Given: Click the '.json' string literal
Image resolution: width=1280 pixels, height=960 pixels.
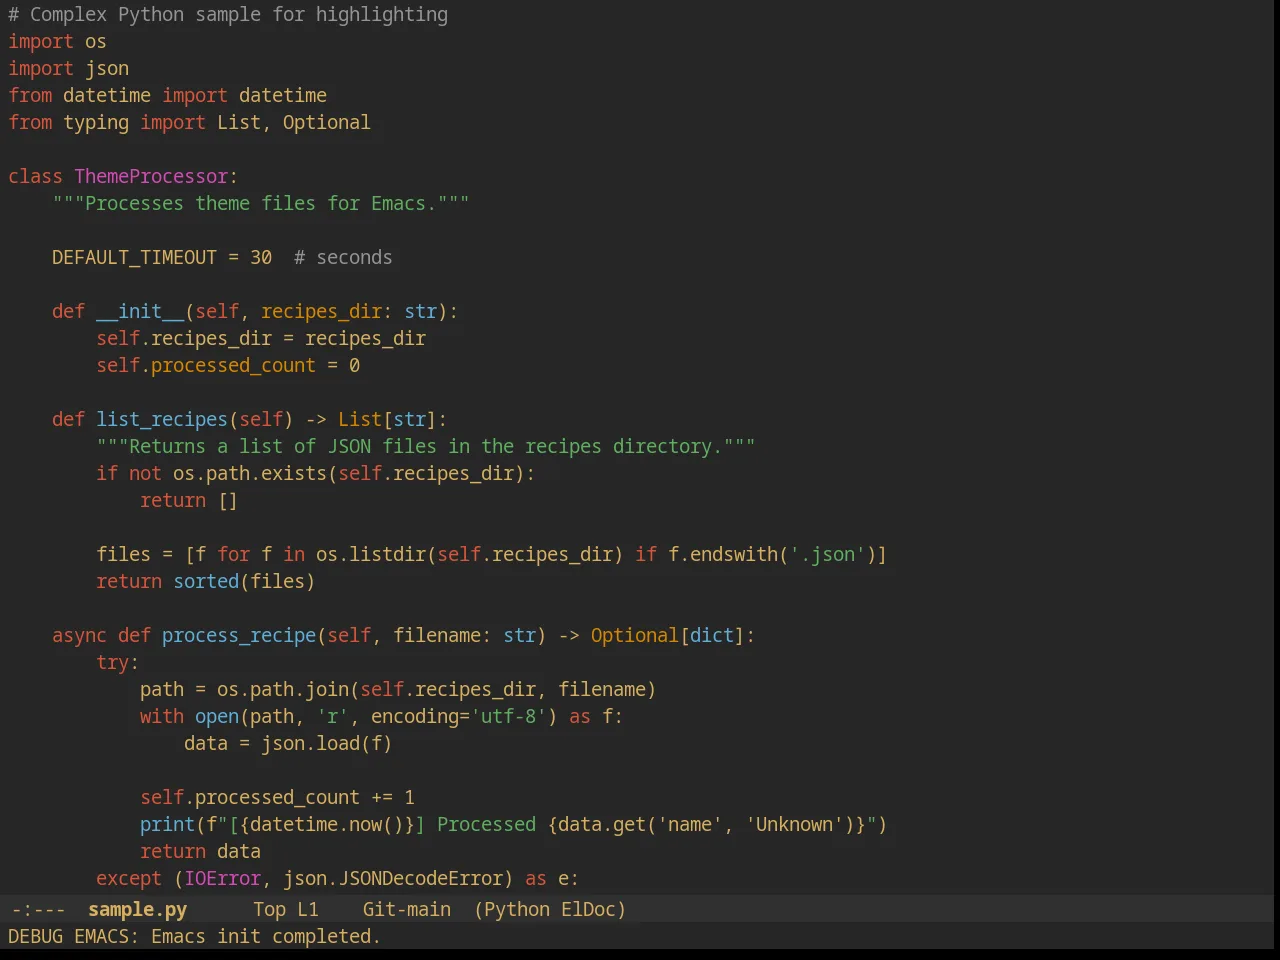Looking at the screenshot, I should click(828, 555).
